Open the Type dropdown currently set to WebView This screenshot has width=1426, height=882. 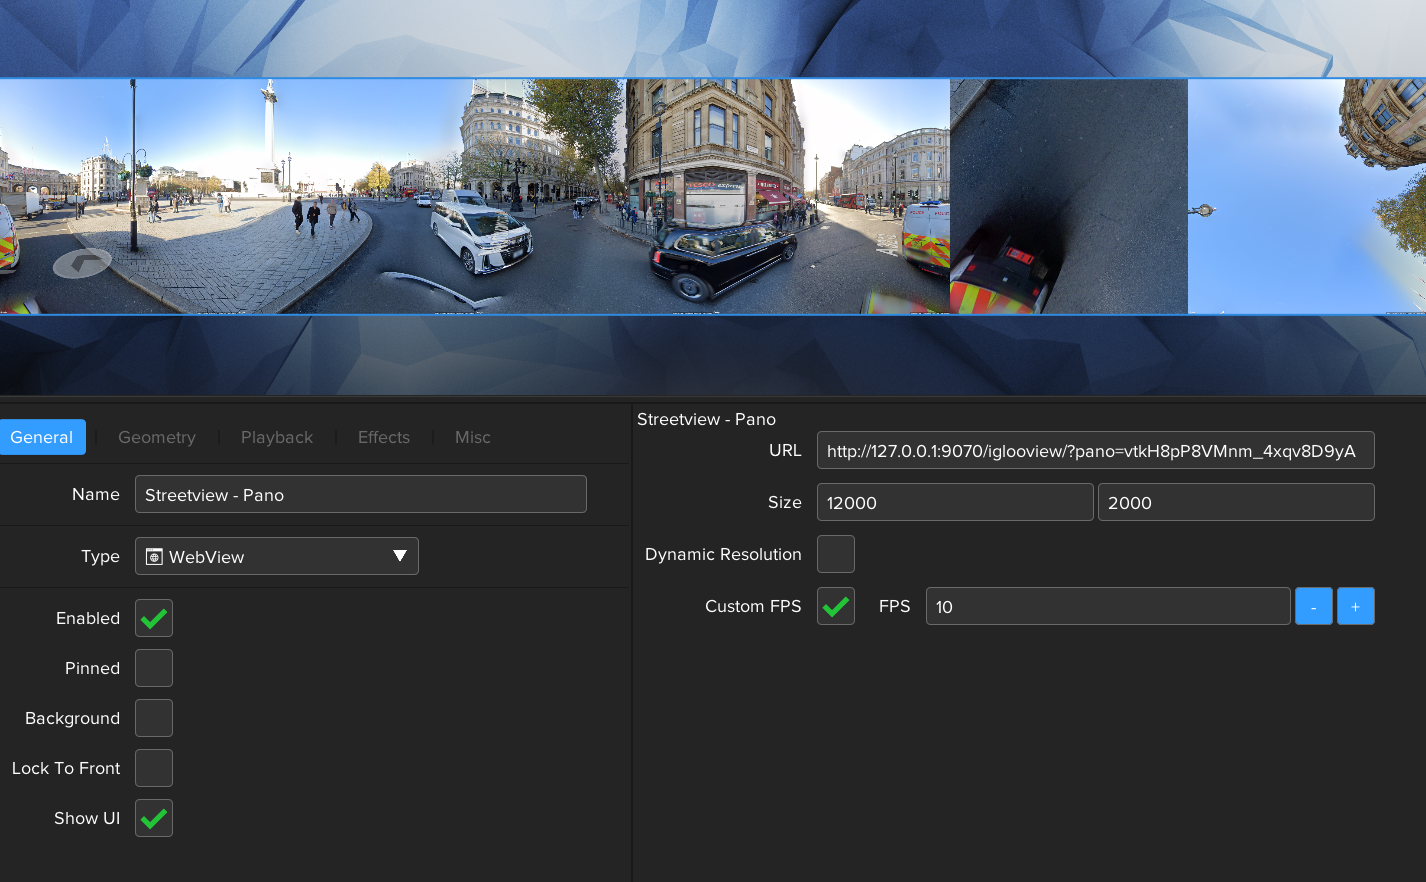pos(276,556)
